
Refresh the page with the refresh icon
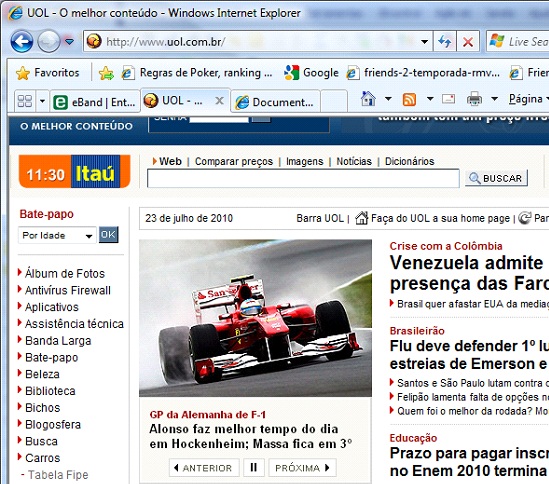pyautogui.click(x=445, y=42)
